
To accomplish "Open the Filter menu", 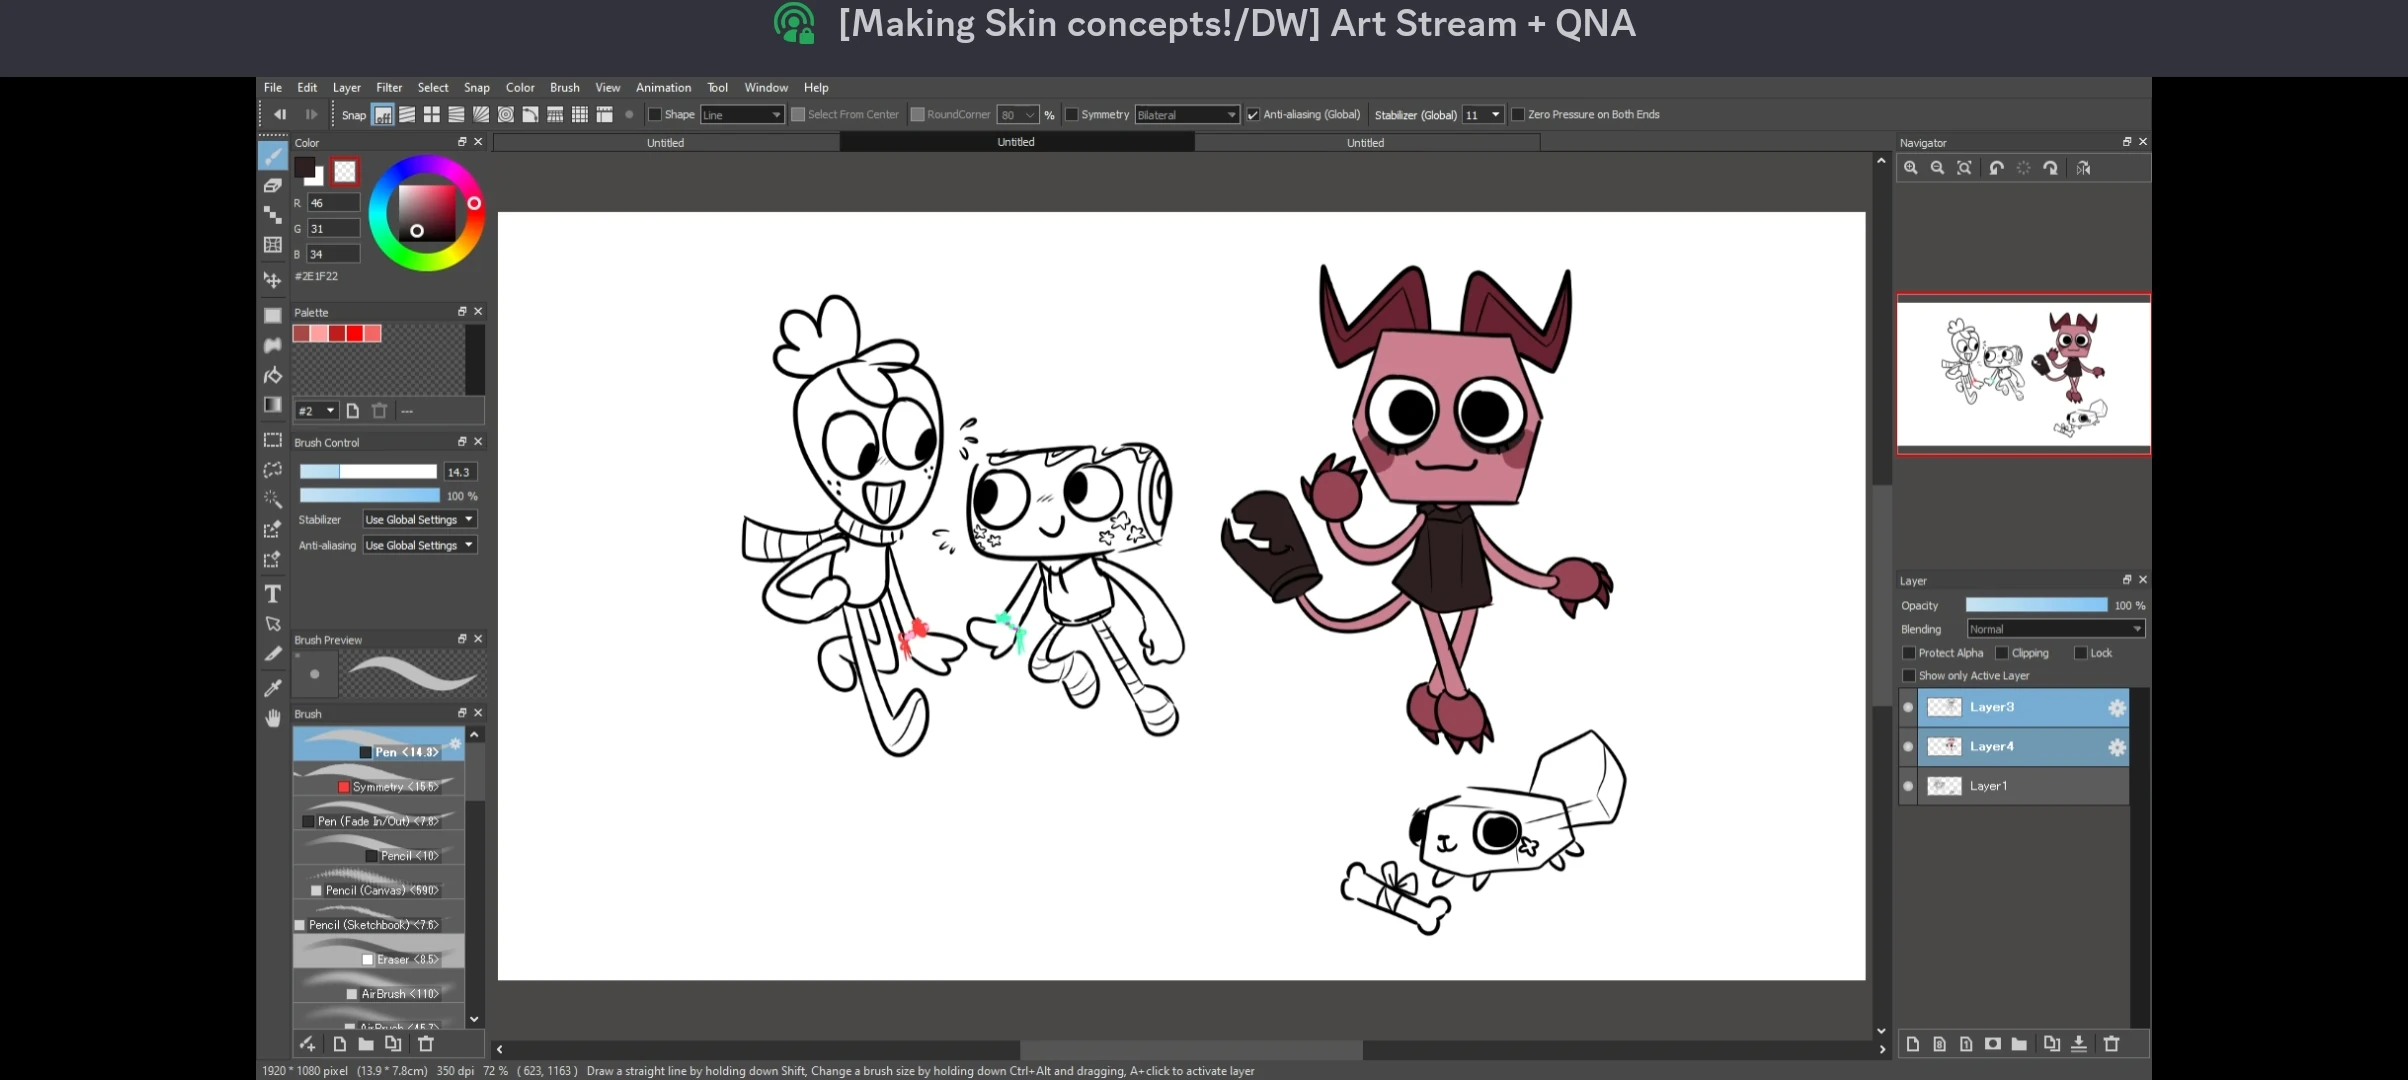I will click(x=389, y=87).
